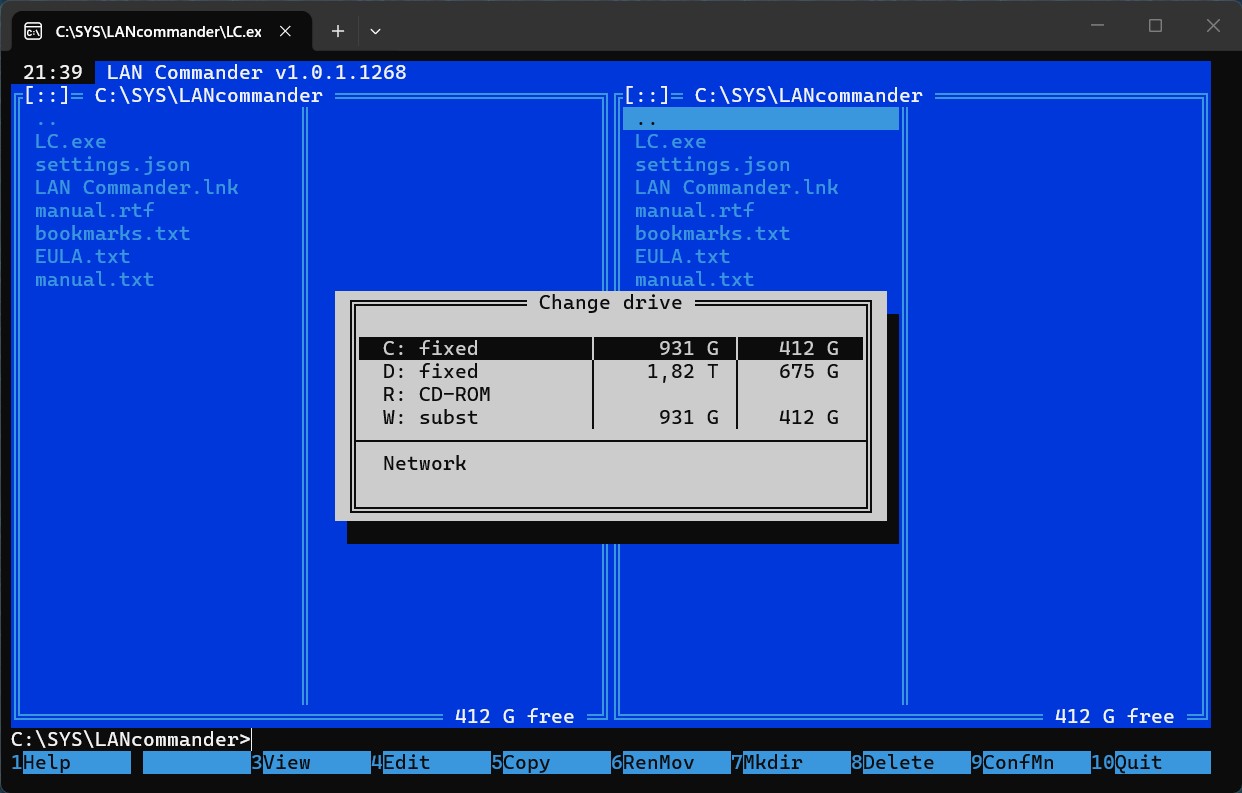Select settings.json in the right panel
This screenshot has width=1242, height=793.
point(713,165)
